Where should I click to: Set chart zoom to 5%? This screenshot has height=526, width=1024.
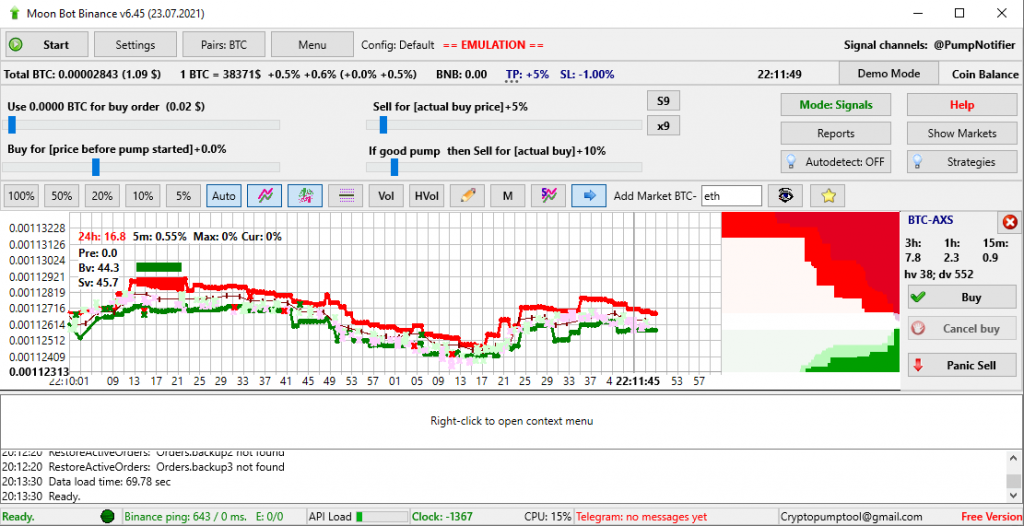point(184,195)
